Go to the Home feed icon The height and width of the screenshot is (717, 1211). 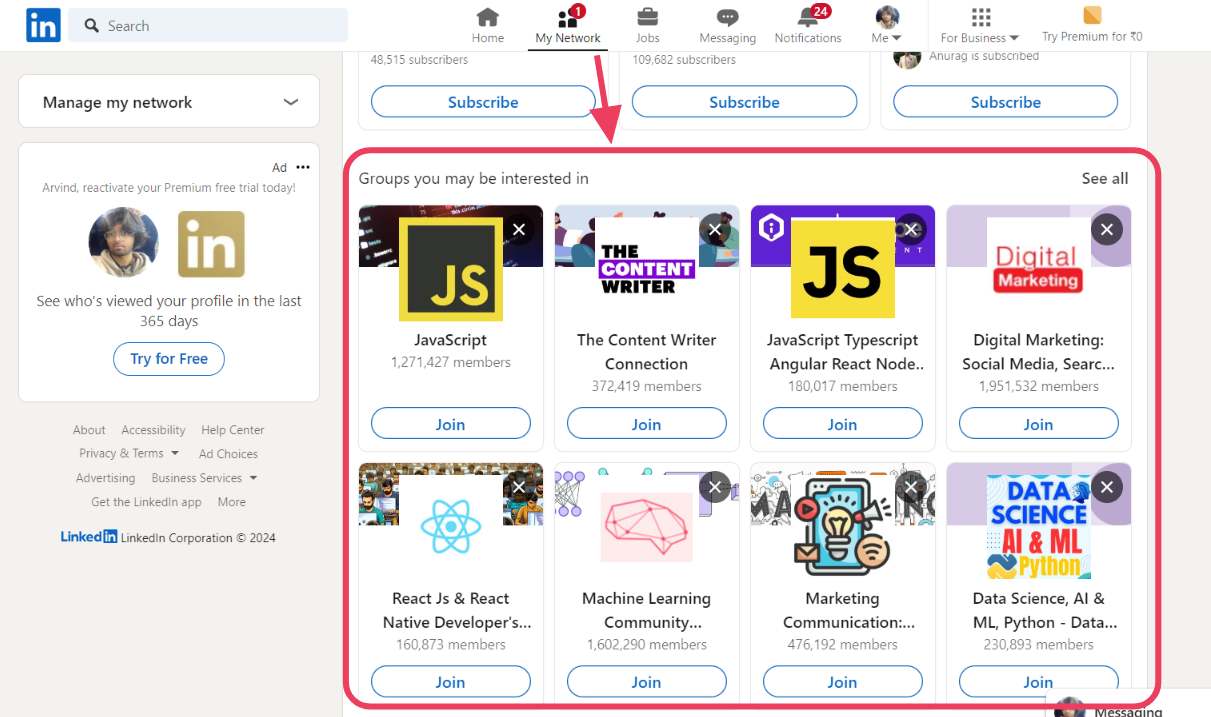(487, 17)
